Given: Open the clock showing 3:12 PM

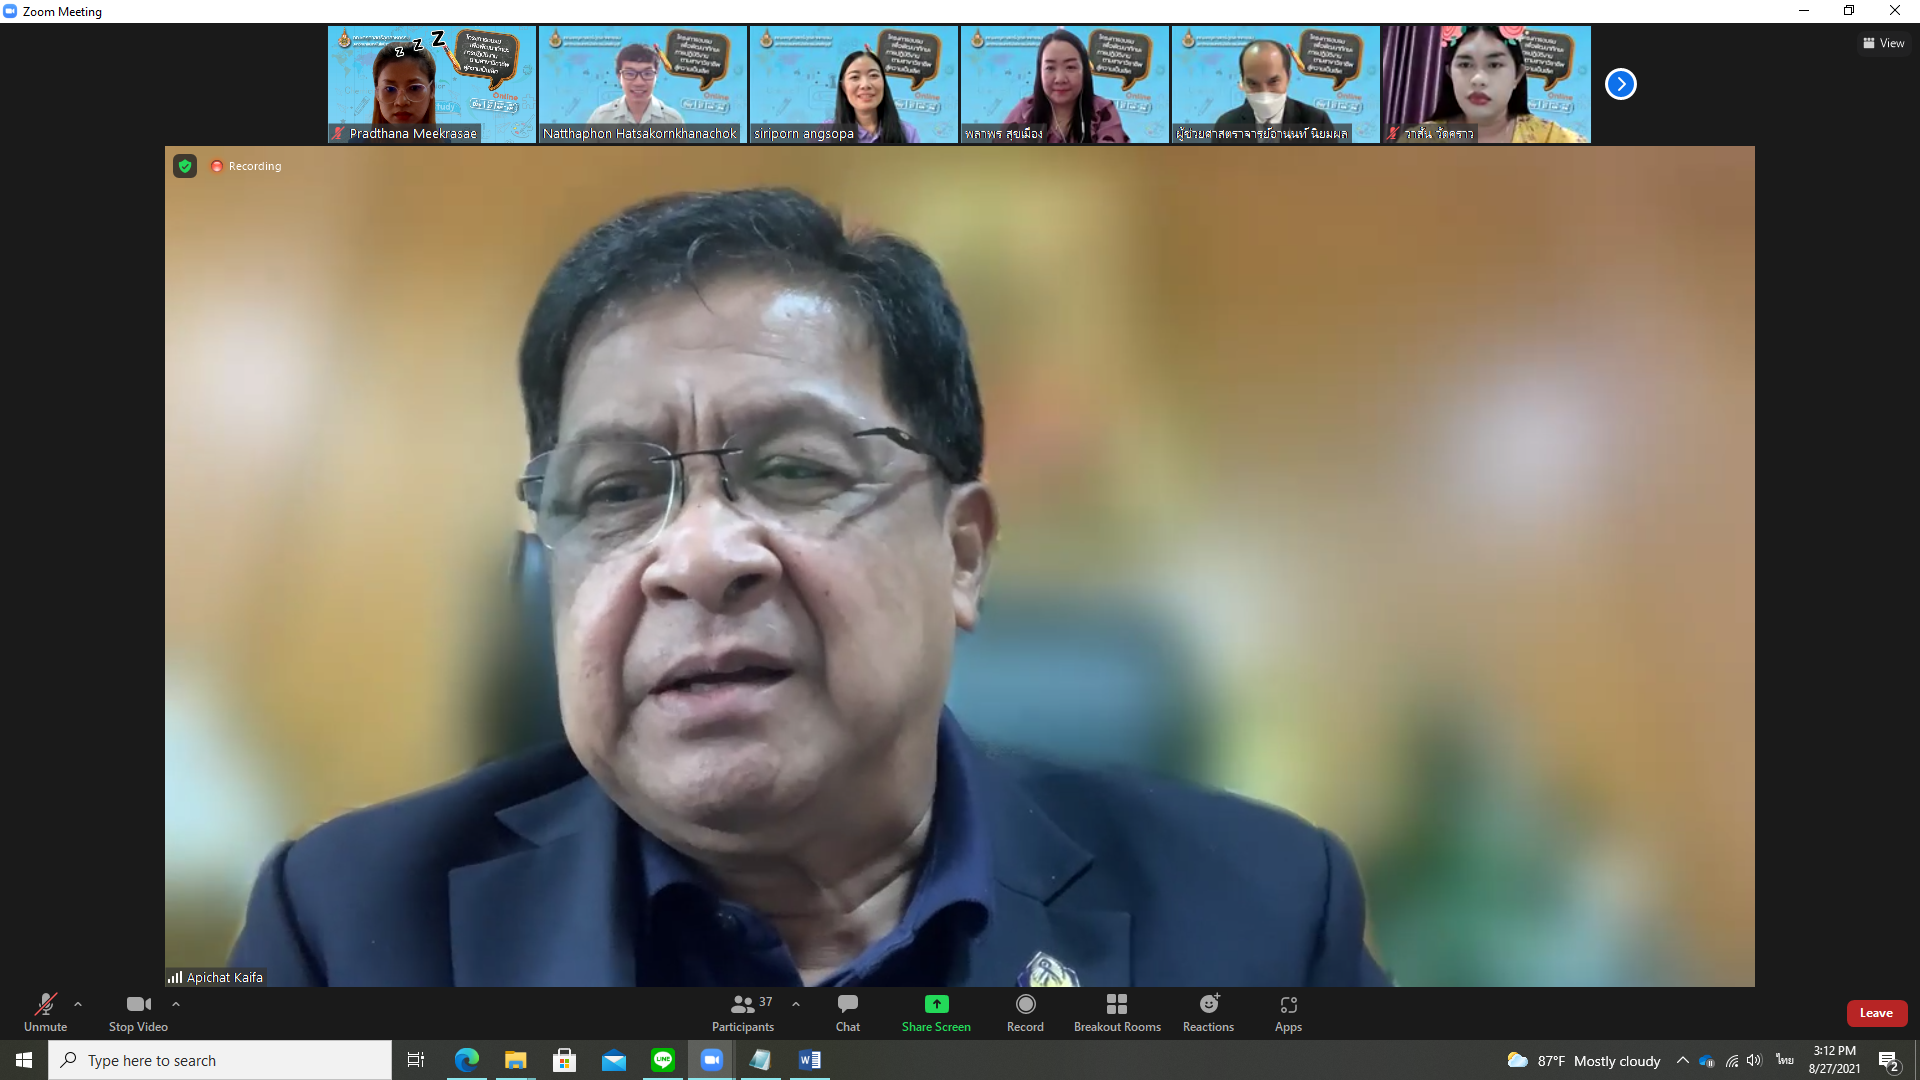Looking at the screenshot, I should point(1834,1060).
